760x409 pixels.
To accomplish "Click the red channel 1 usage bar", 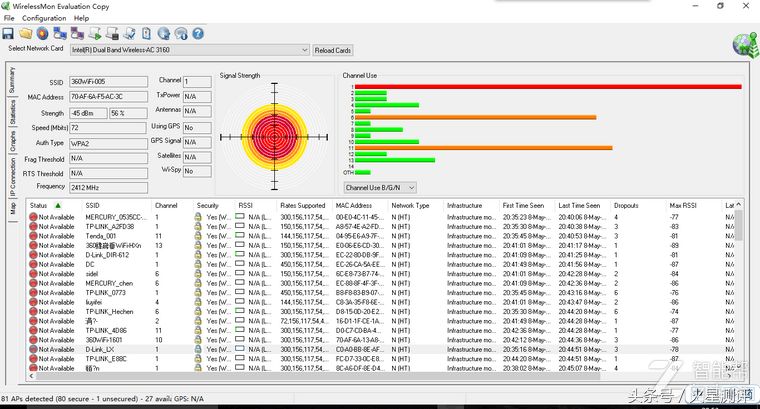I will point(548,86).
